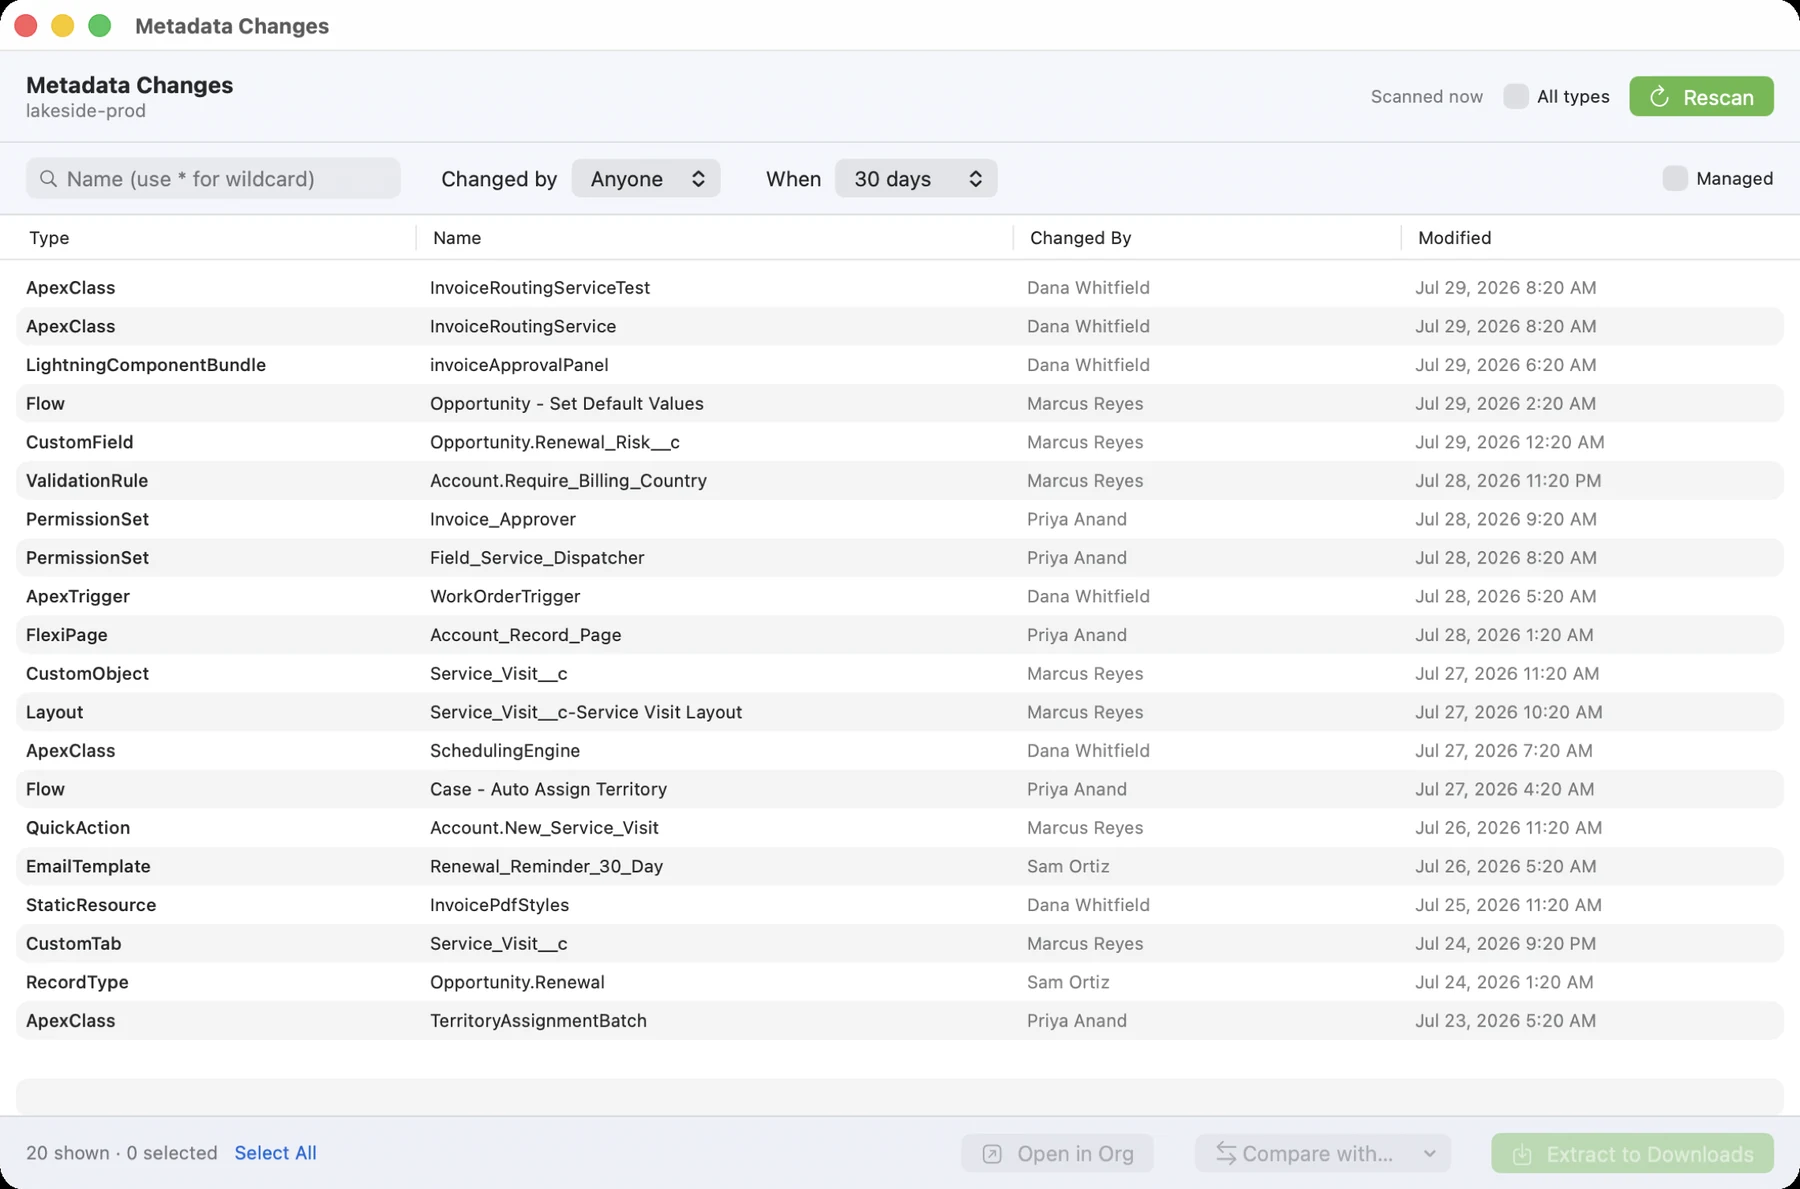The height and width of the screenshot is (1189, 1800).
Task: Open the When 30 days dropdown
Action: coord(916,178)
